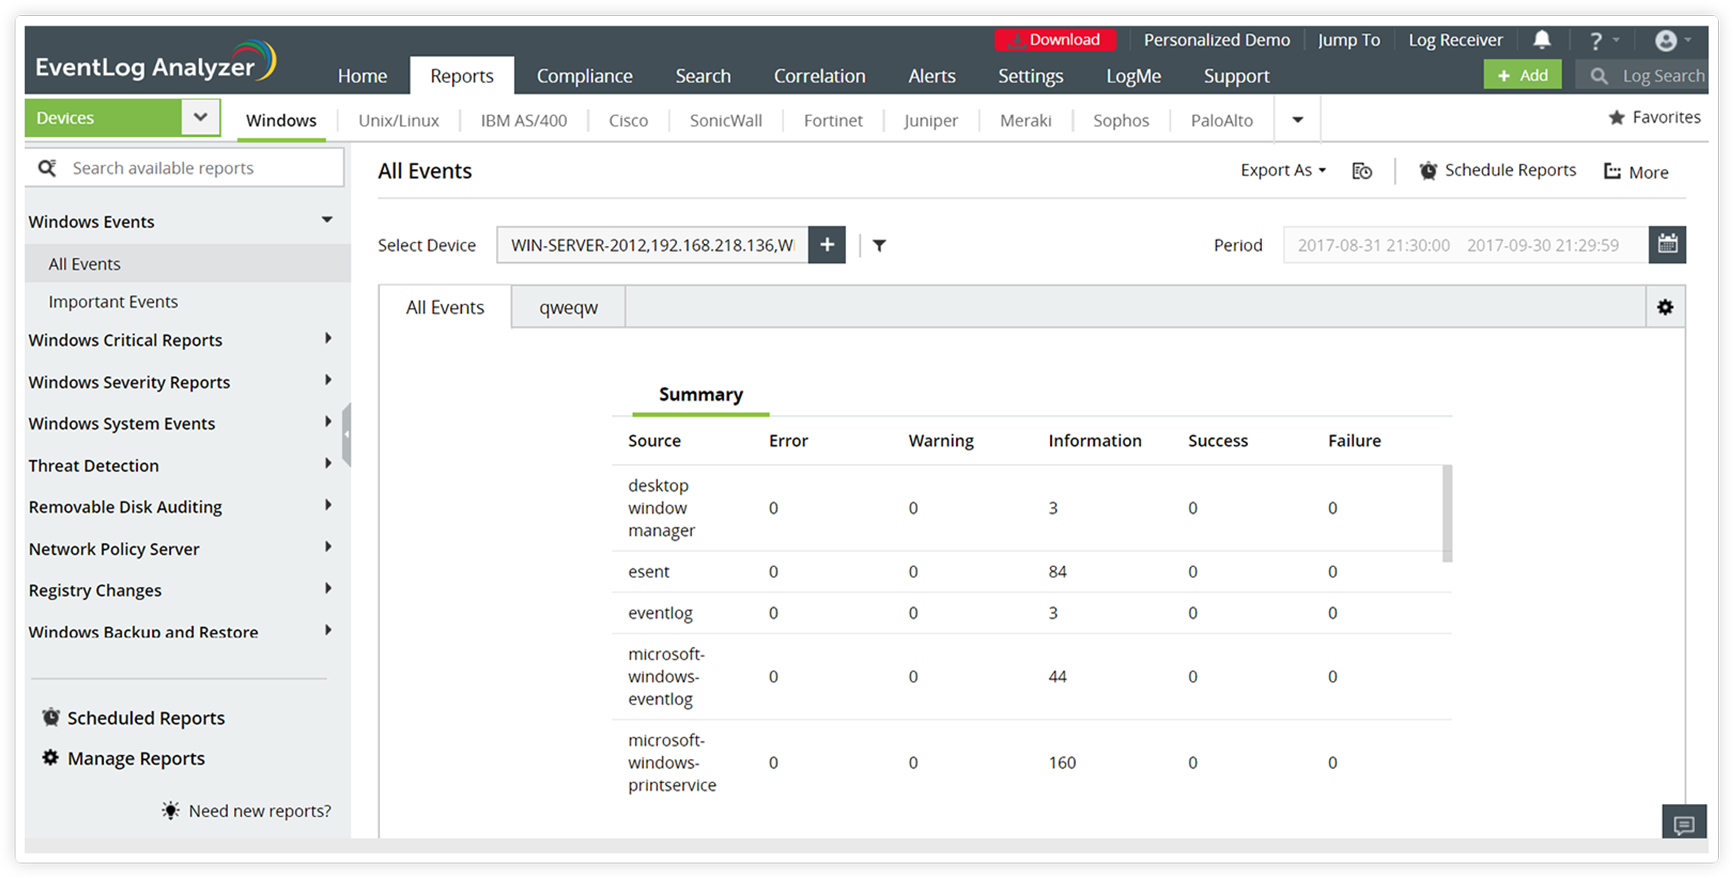Expand Windows Severity Reports
The height and width of the screenshot is (878, 1733).
point(327,381)
